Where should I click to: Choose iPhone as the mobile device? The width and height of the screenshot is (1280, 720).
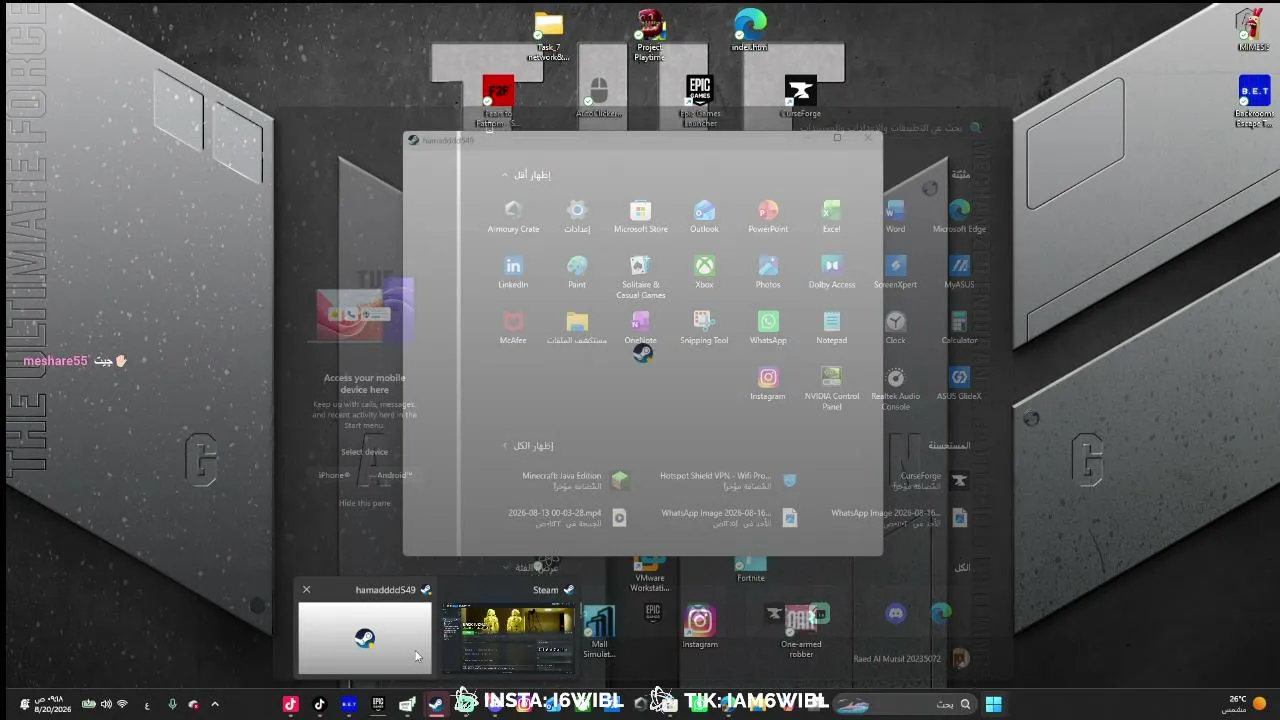tap(334, 475)
